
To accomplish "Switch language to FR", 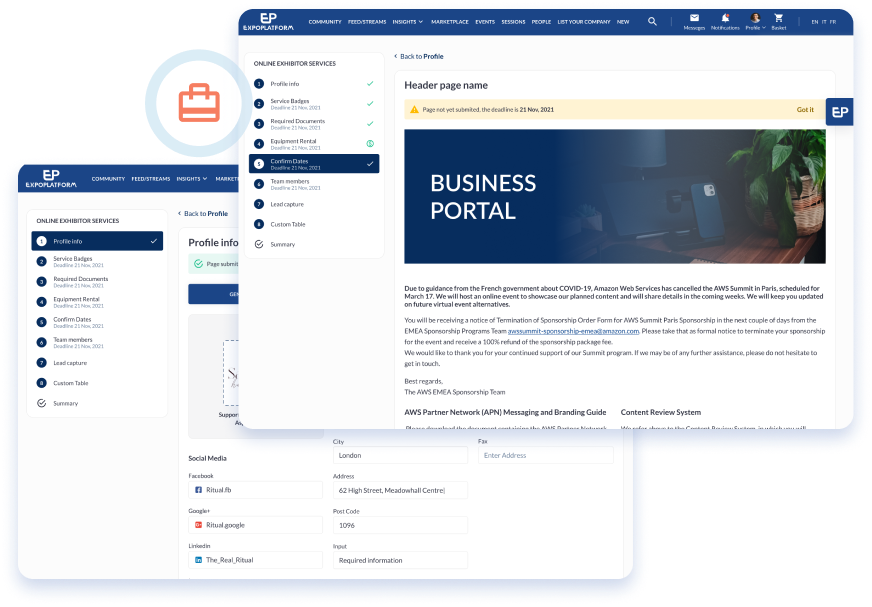I will 833,22.
